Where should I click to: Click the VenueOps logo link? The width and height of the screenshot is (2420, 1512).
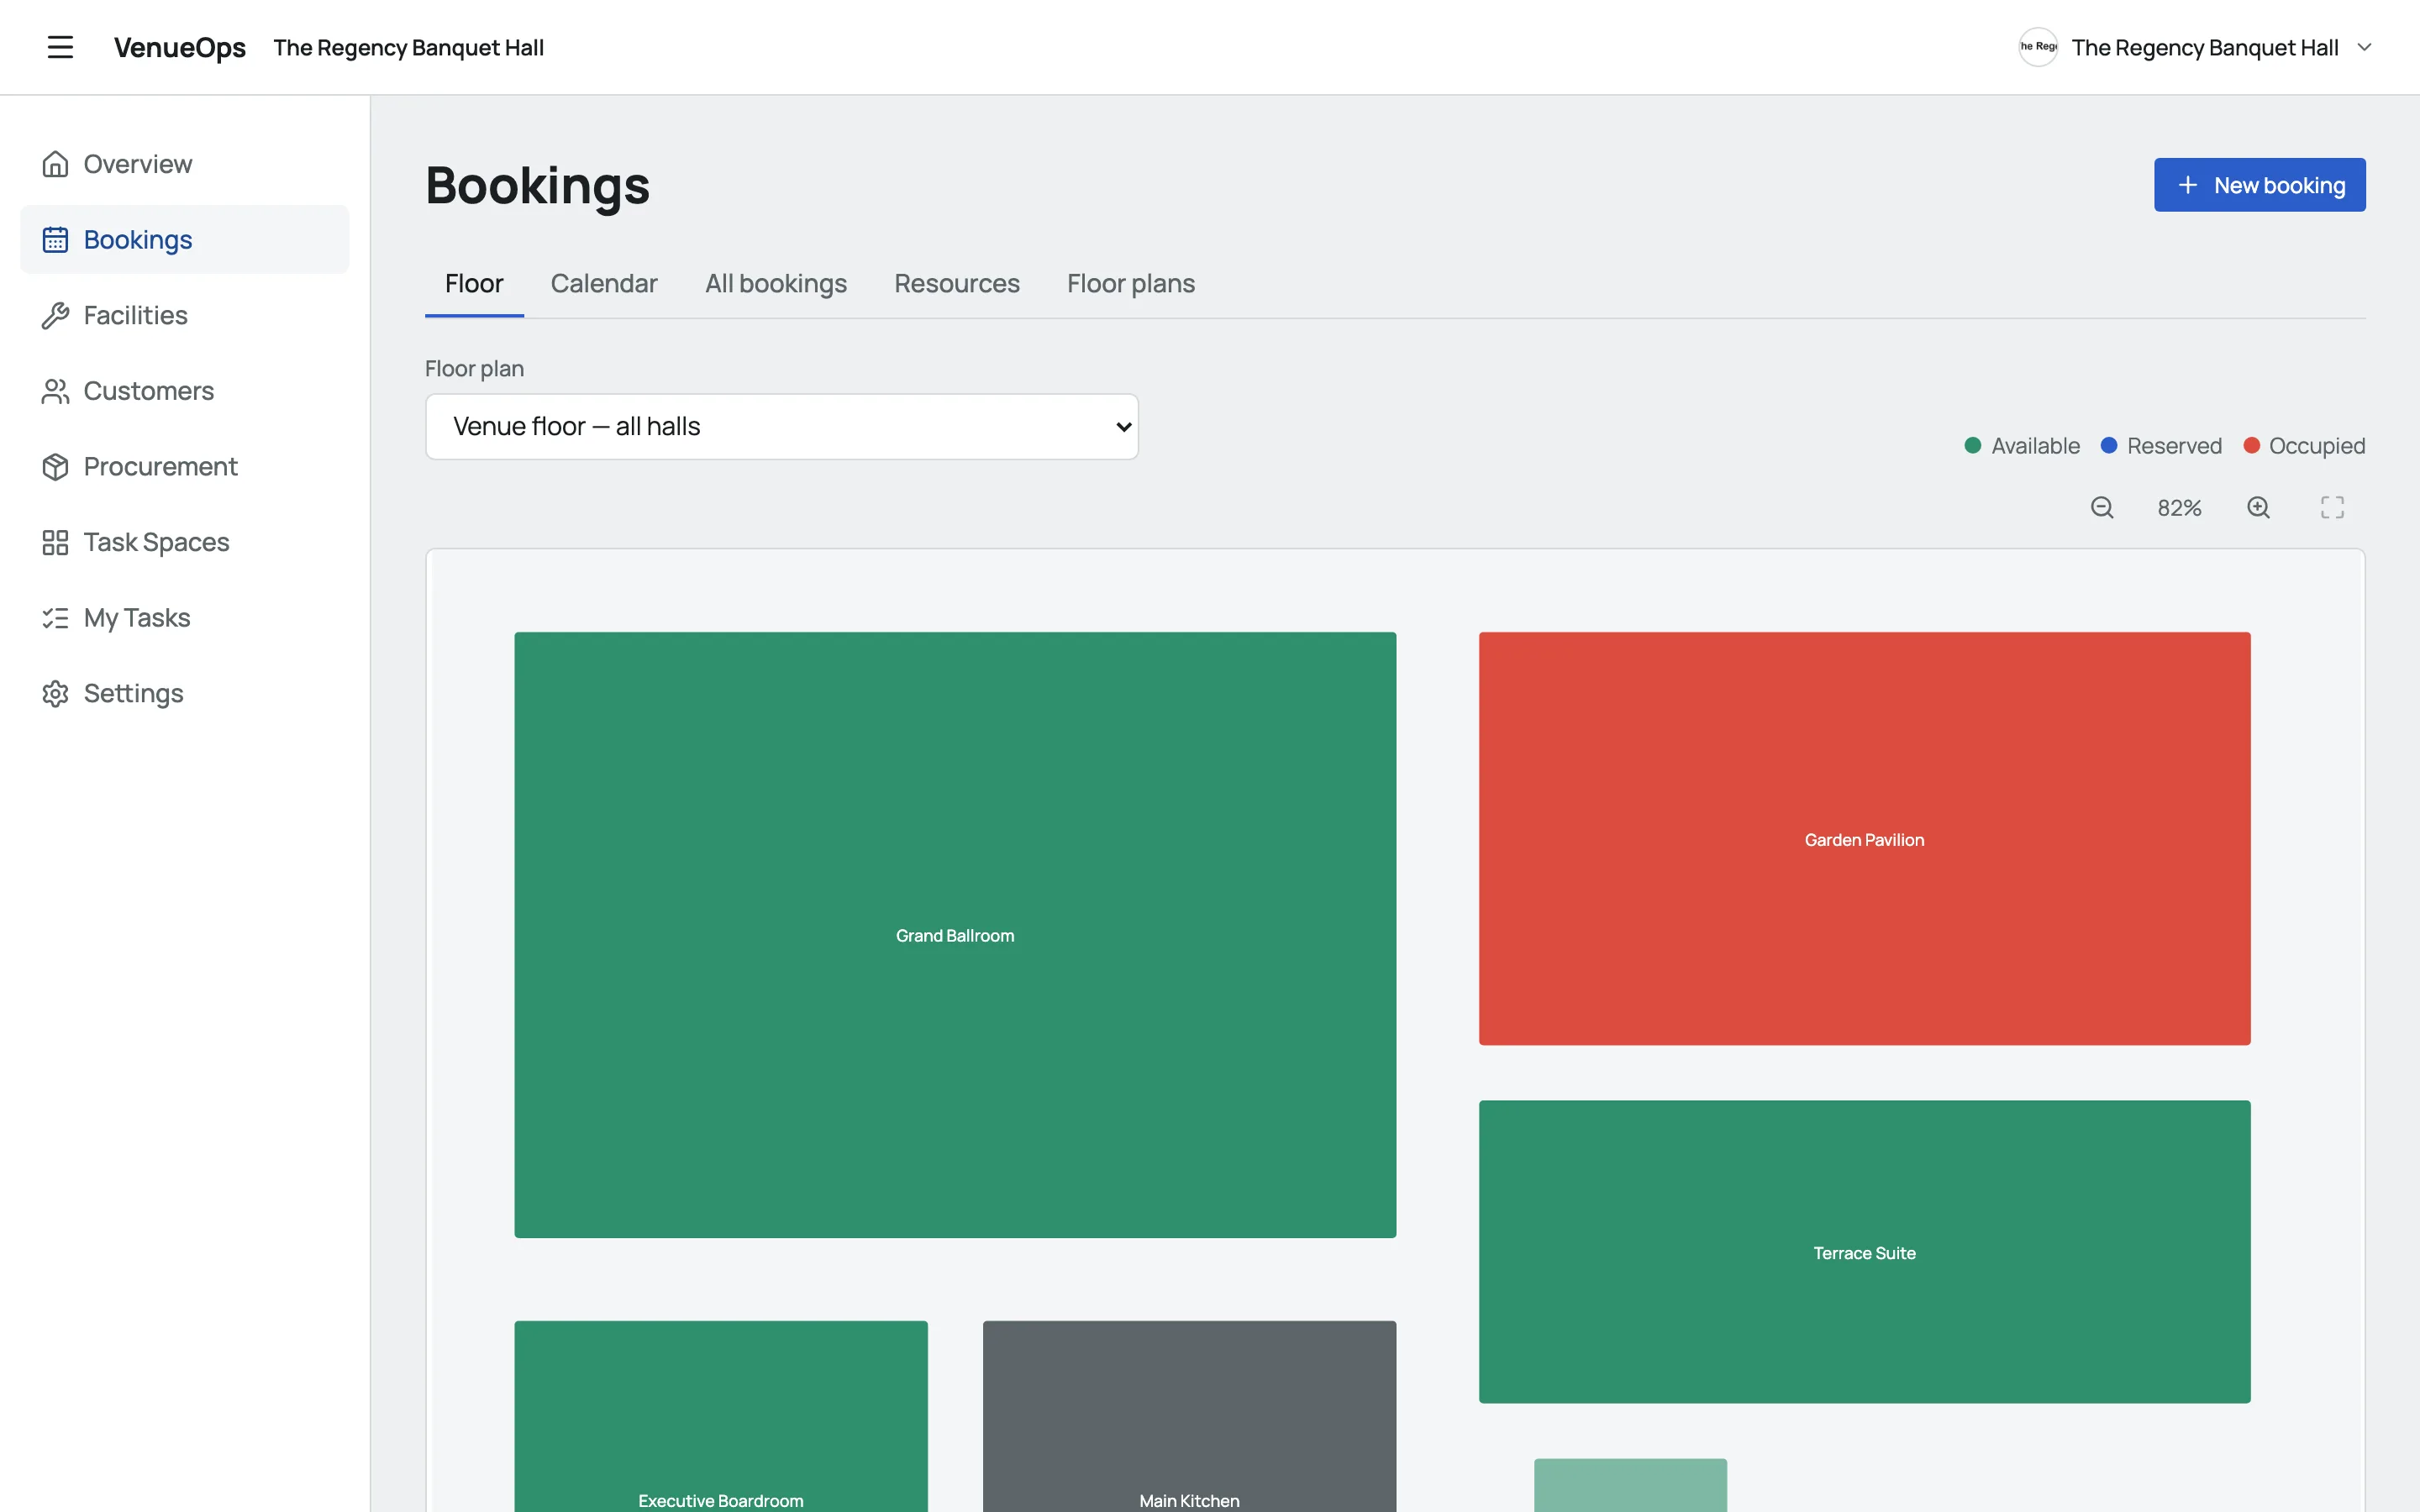click(x=180, y=47)
